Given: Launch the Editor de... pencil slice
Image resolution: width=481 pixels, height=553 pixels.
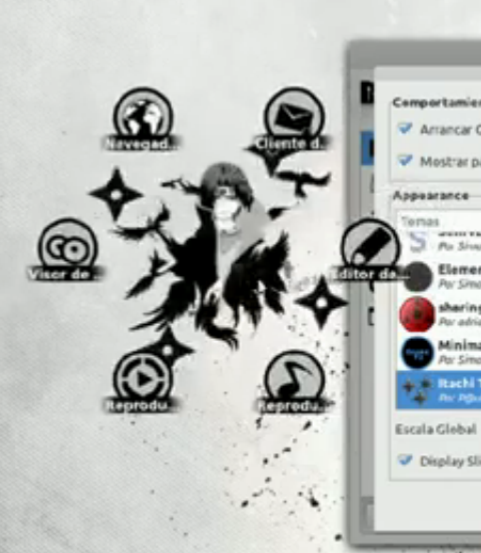Looking at the screenshot, I should 370,249.
